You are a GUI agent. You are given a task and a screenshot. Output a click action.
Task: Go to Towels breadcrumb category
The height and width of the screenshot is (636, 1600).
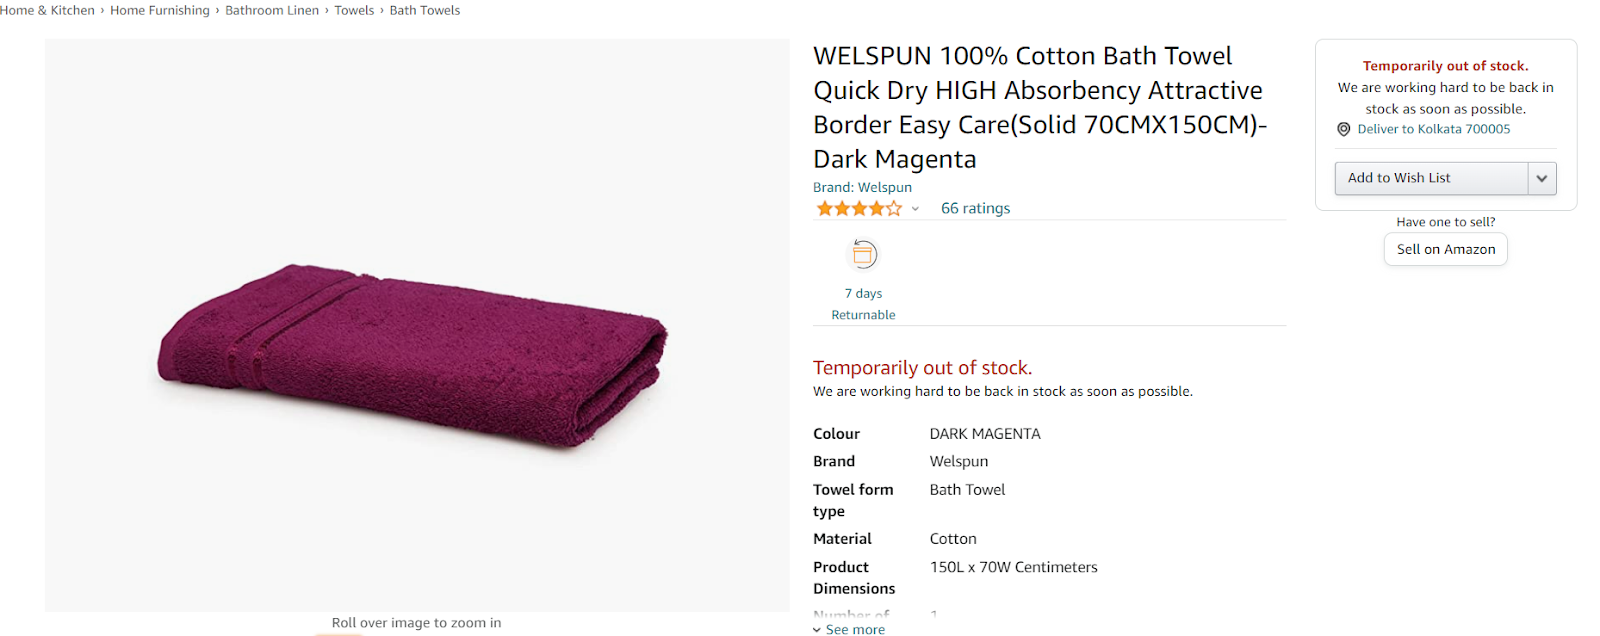[x=354, y=10]
